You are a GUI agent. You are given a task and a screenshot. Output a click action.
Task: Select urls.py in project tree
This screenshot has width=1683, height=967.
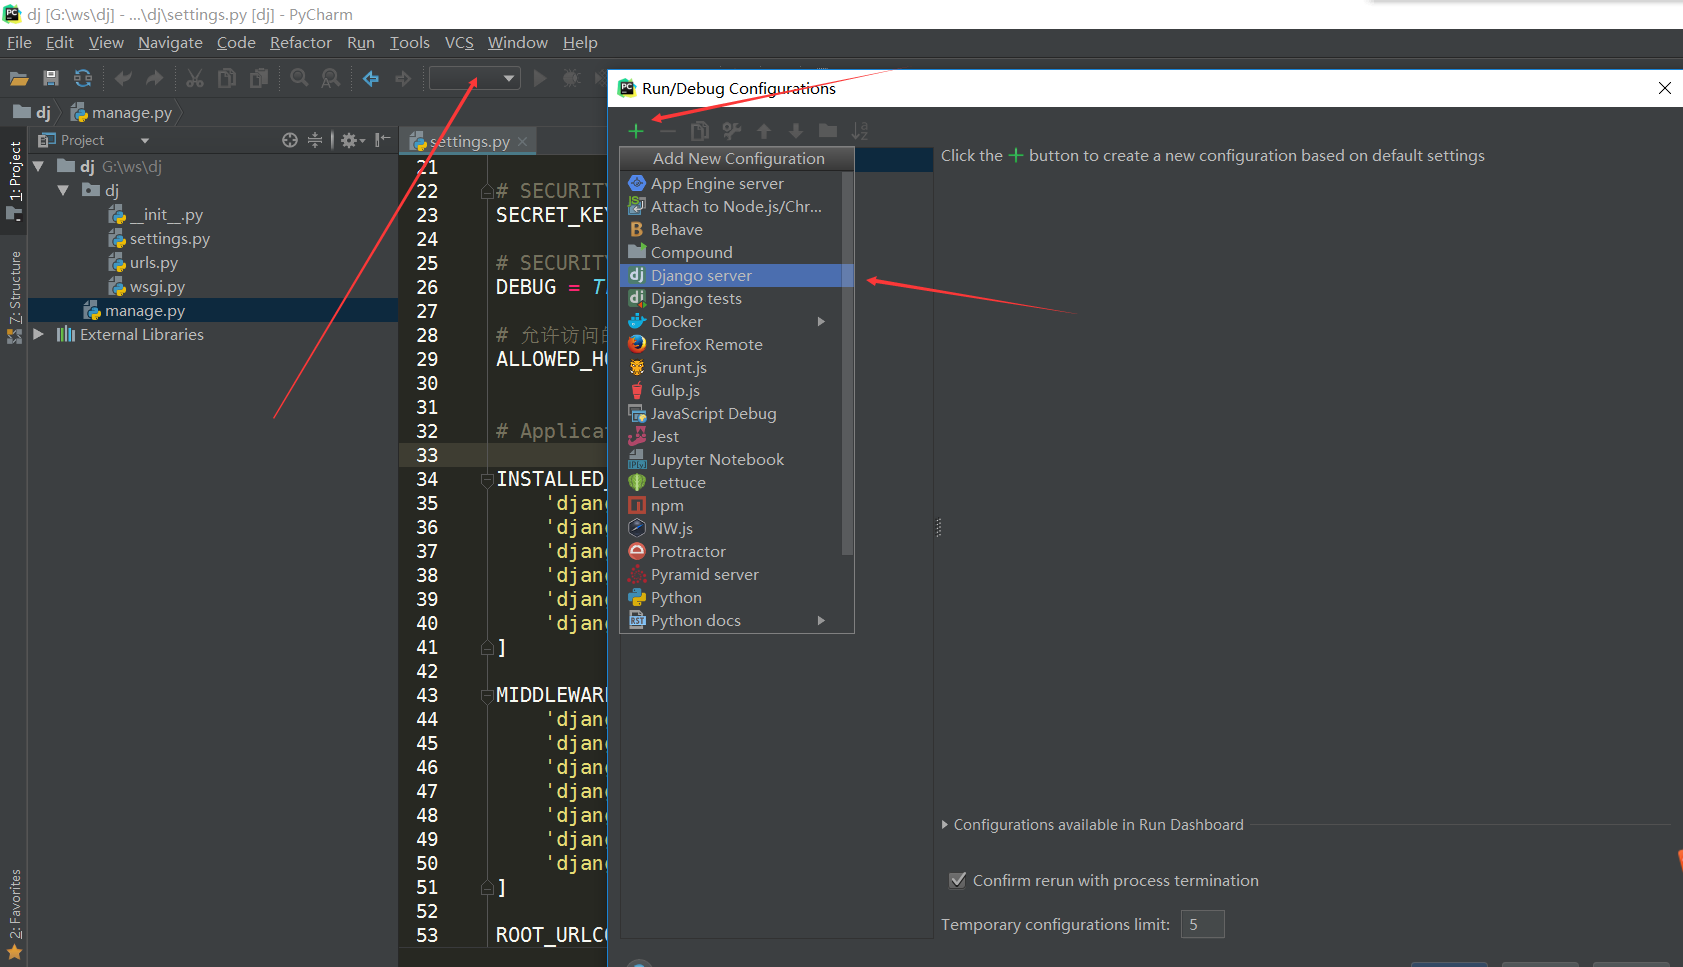153,262
